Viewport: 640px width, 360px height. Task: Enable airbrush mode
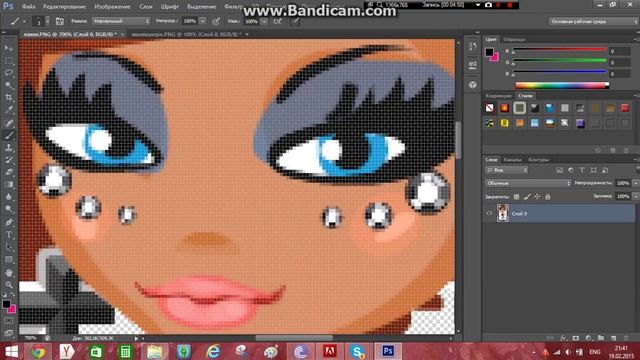pos(278,21)
